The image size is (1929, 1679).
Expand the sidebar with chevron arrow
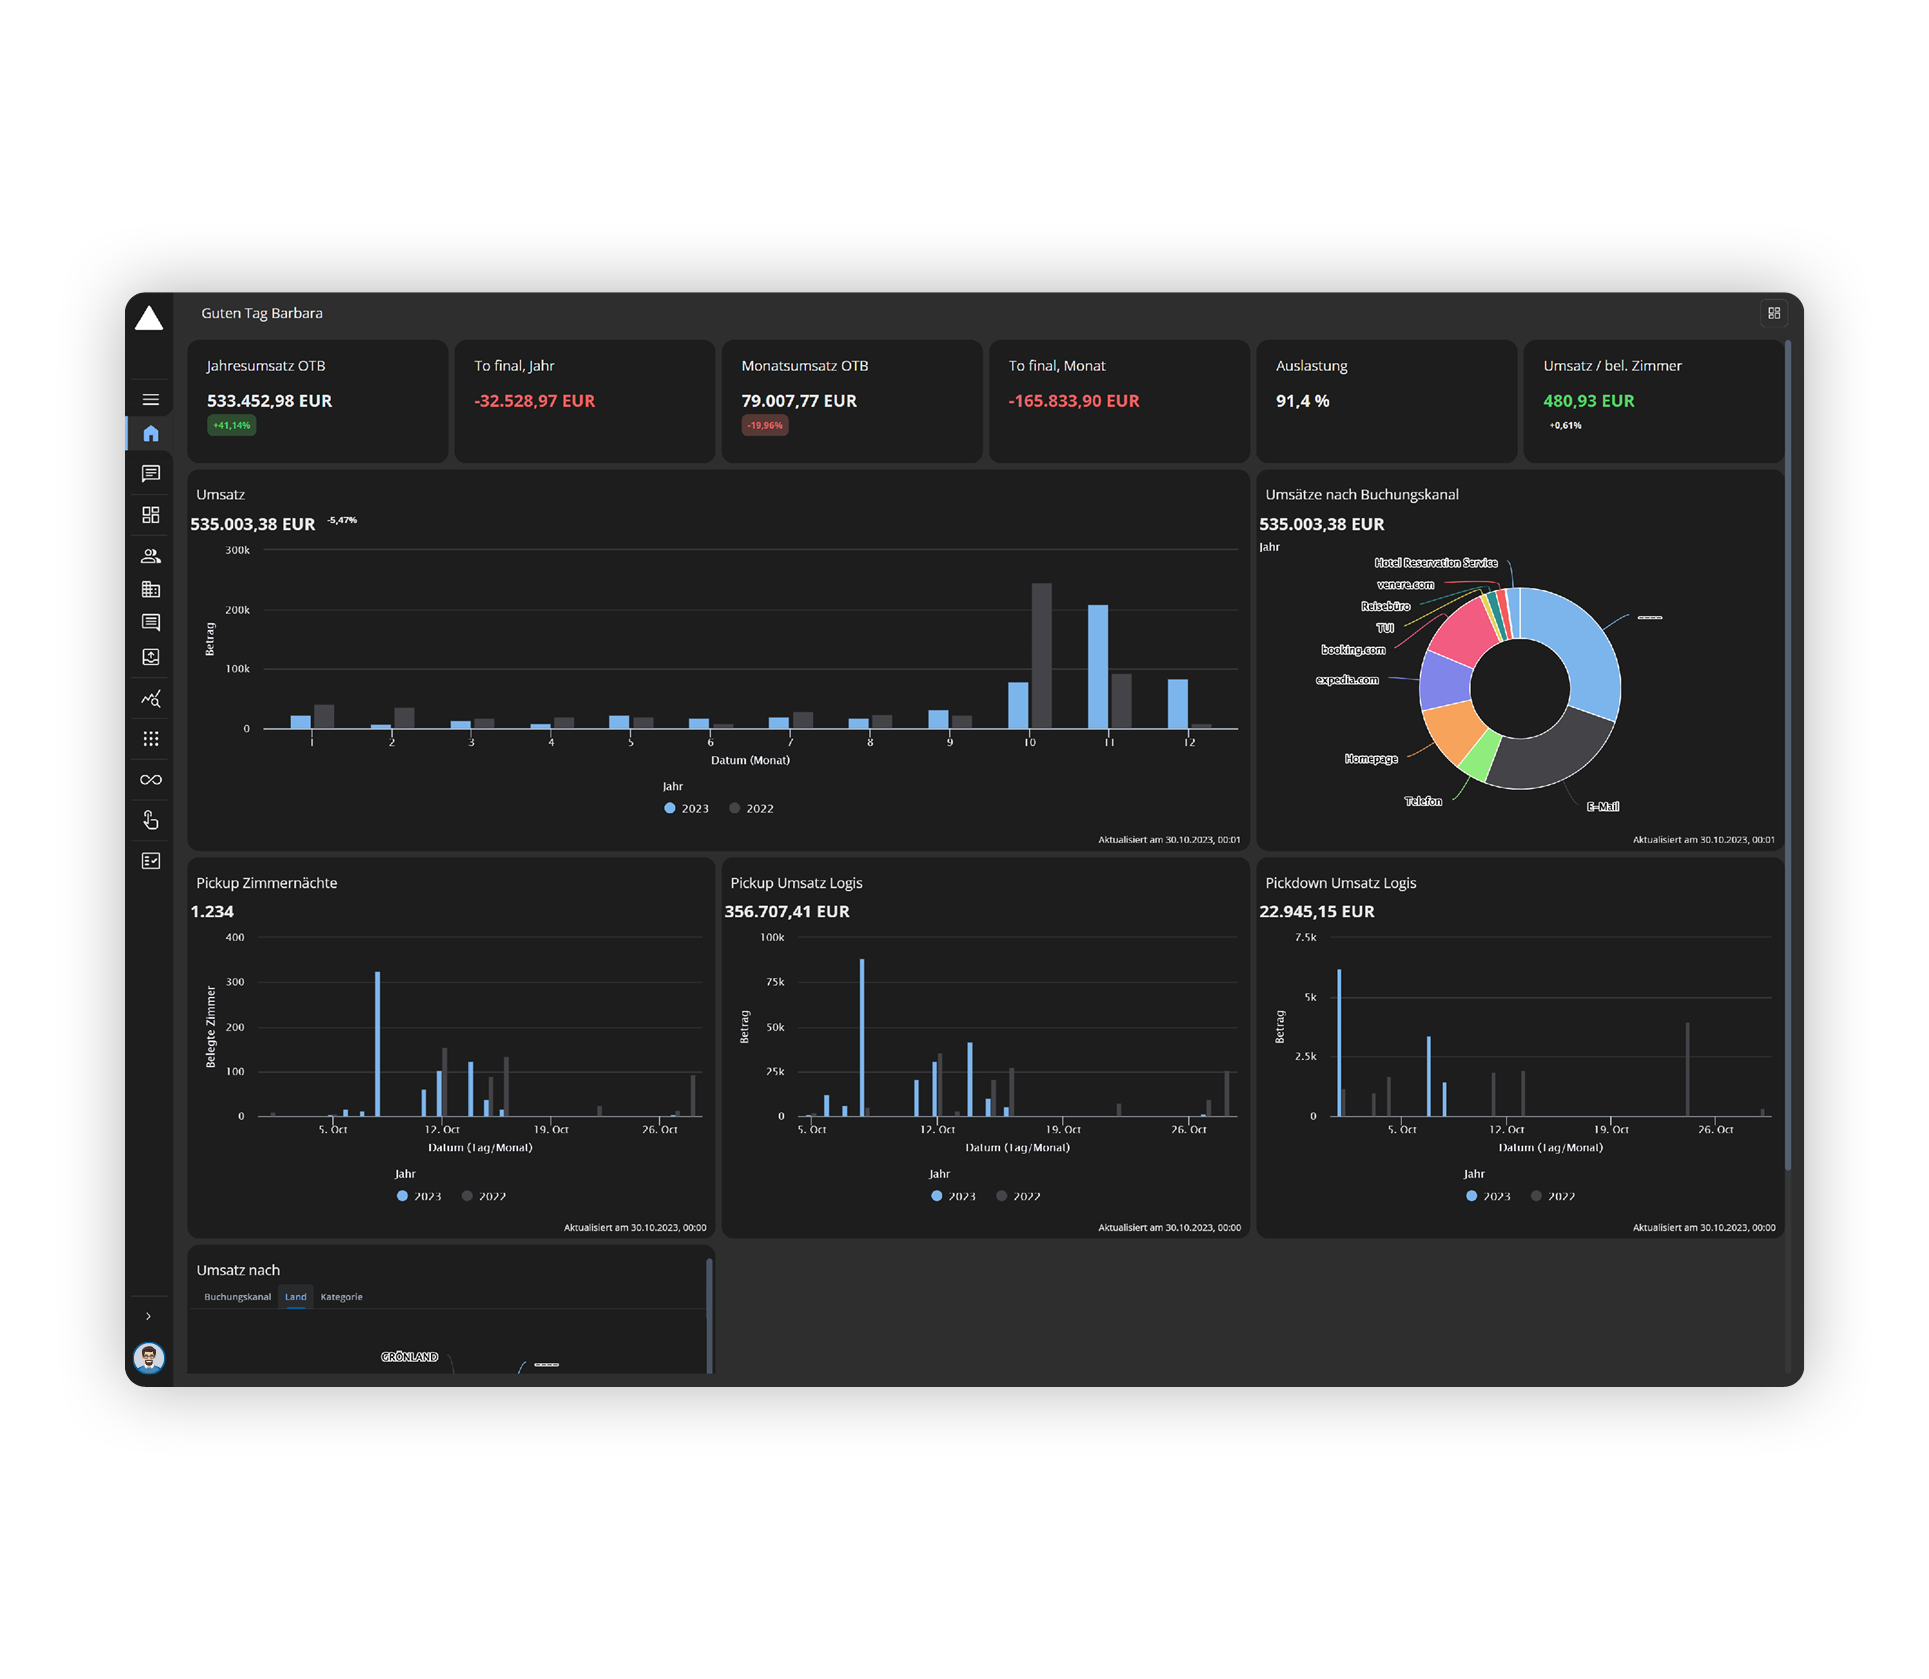click(x=149, y=1318)
